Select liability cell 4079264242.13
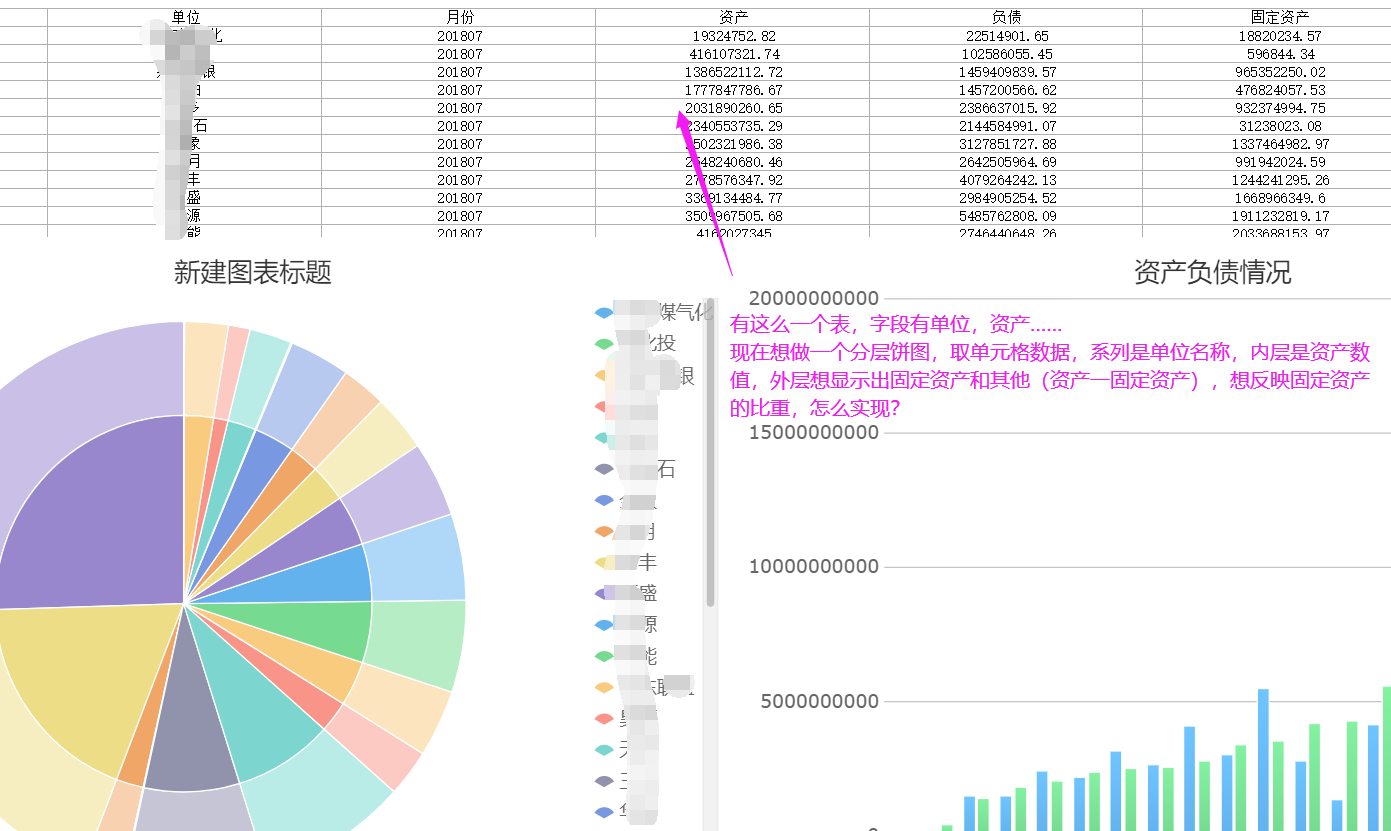Image resolution: width=1391 pixels, height=831 pixels. [1006, 180]
